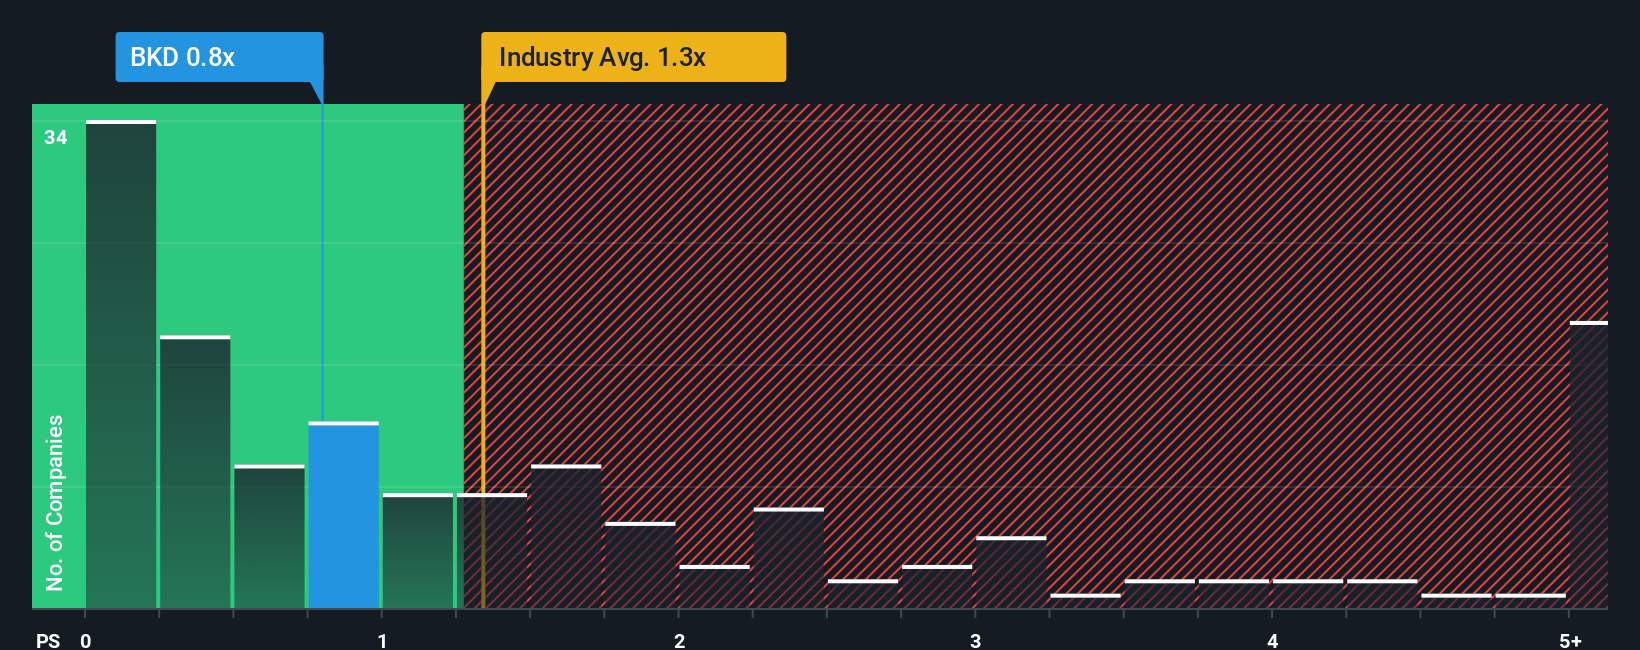Click the 'PS' axis label
This screenshot has height=650, width=1640.
48,641
